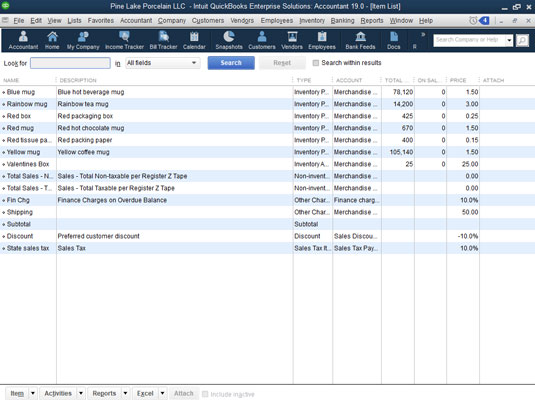This screenshot has height=400, width=535.
Task: Click in the Look for input field
Action: [x=70, y=63]
